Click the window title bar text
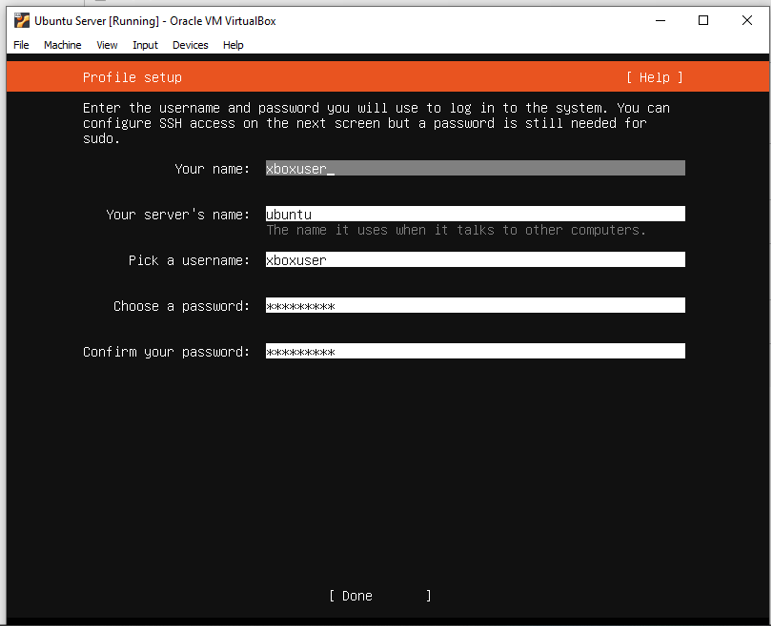771x626 pixels. point(155,20)
